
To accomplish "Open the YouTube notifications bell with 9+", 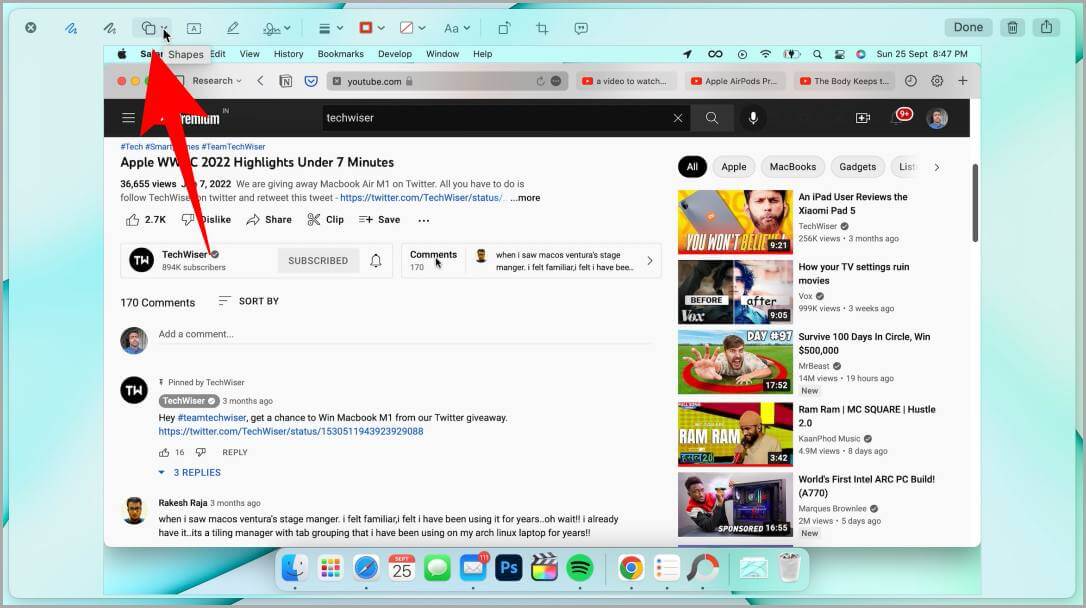I will click(x=900, y=117).
